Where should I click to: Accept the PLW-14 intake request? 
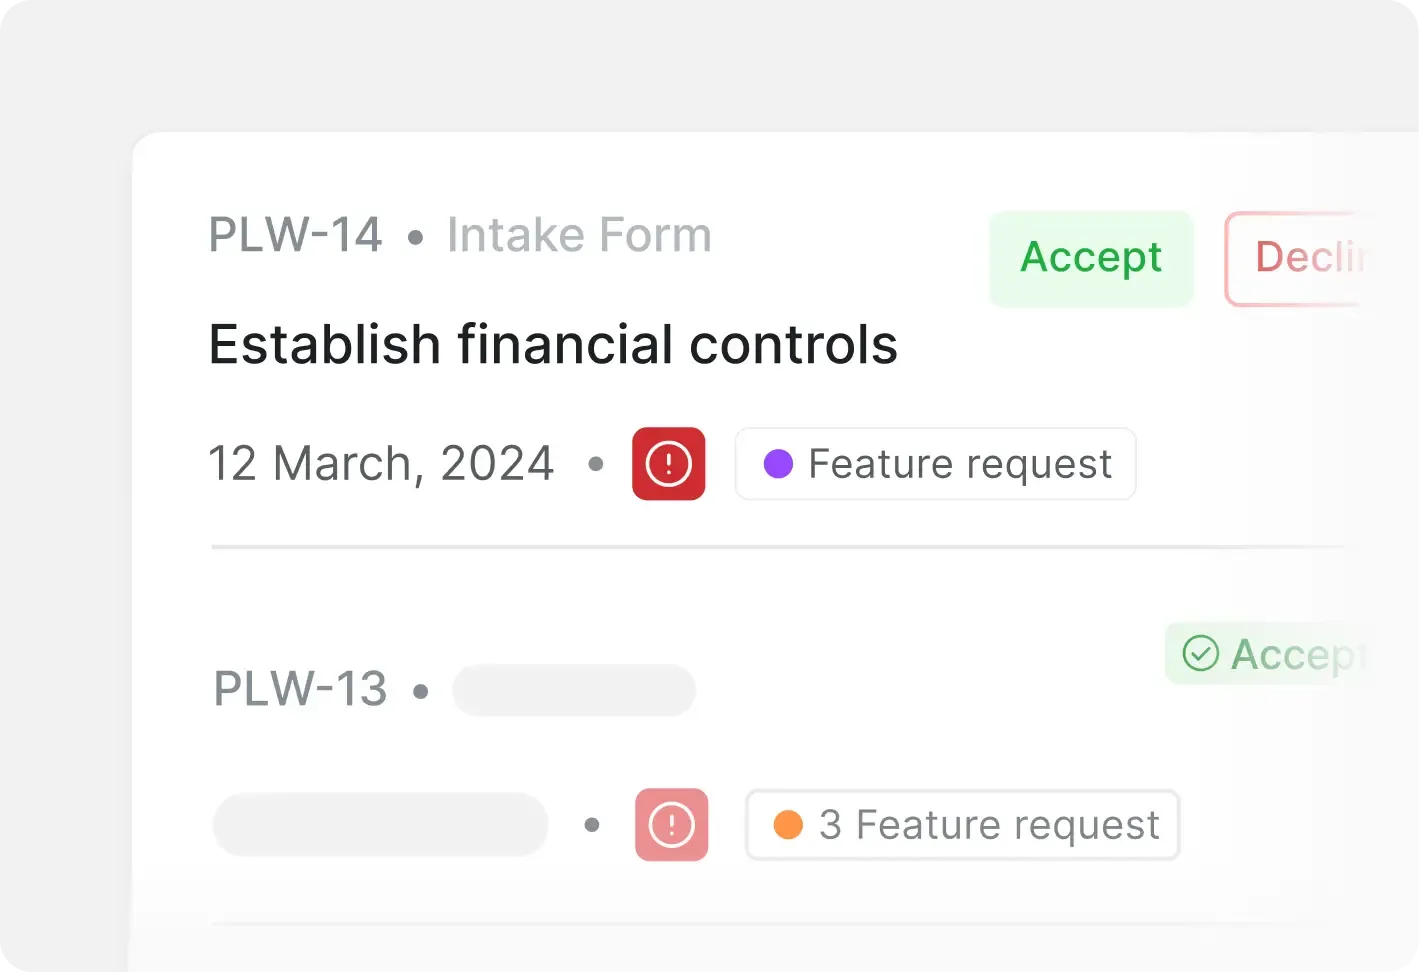coord(1091,258)
